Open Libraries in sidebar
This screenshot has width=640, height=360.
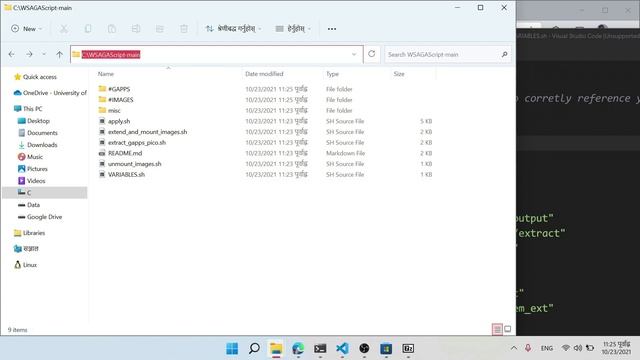pyautogui.click(x=29, y=233)
